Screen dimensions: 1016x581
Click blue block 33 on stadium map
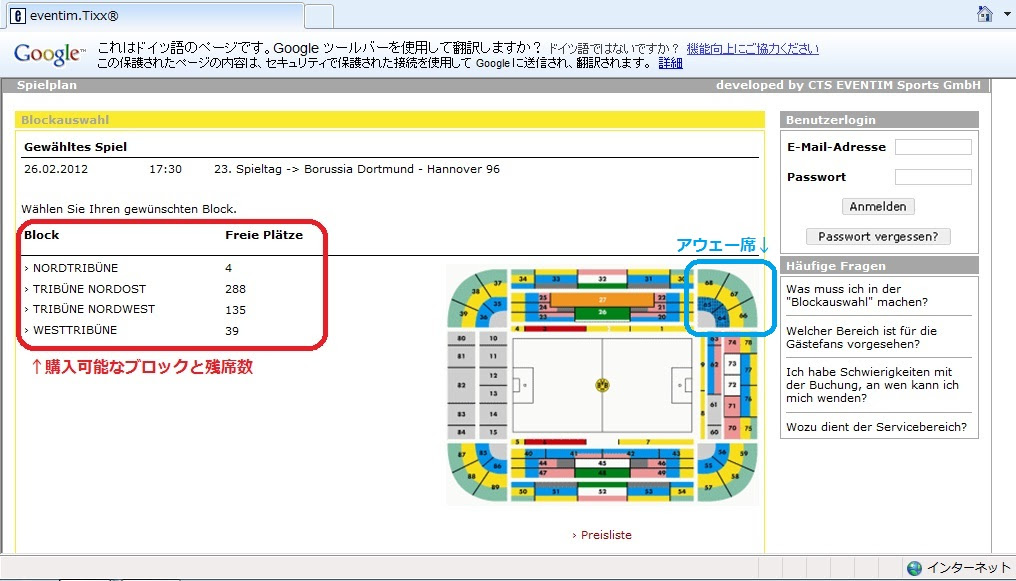557,279
